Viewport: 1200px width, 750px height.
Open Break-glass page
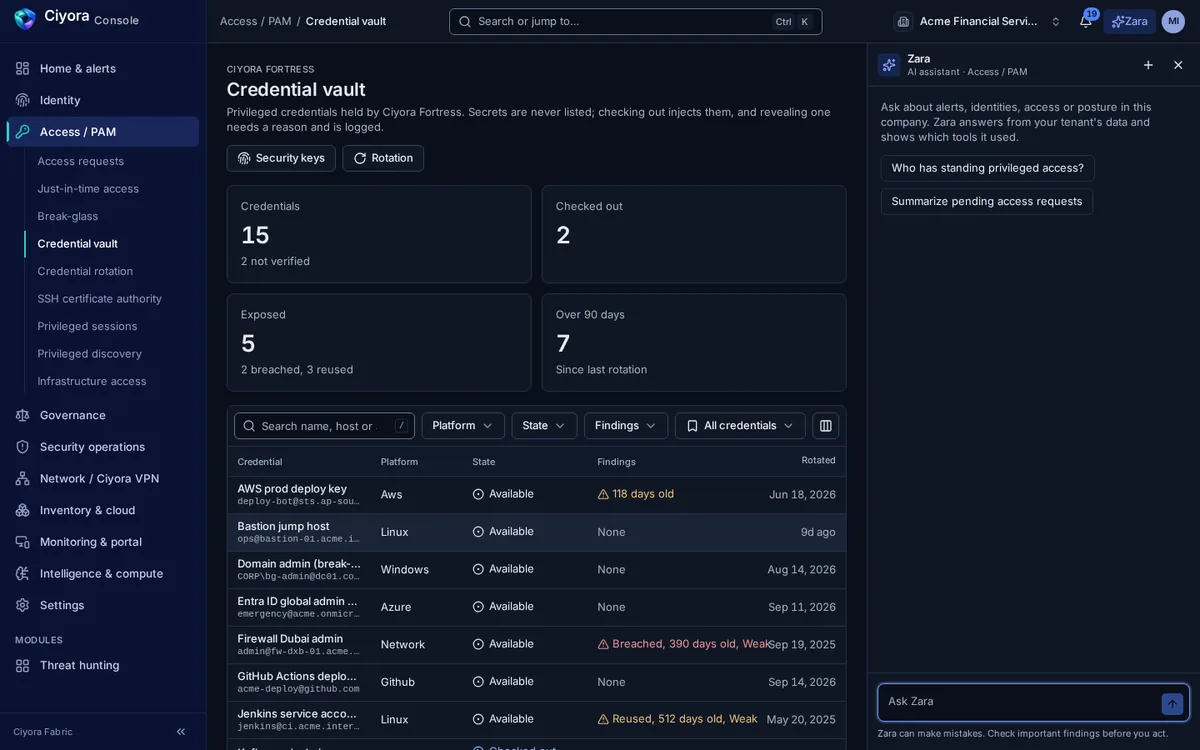click(x=68, y=216)
